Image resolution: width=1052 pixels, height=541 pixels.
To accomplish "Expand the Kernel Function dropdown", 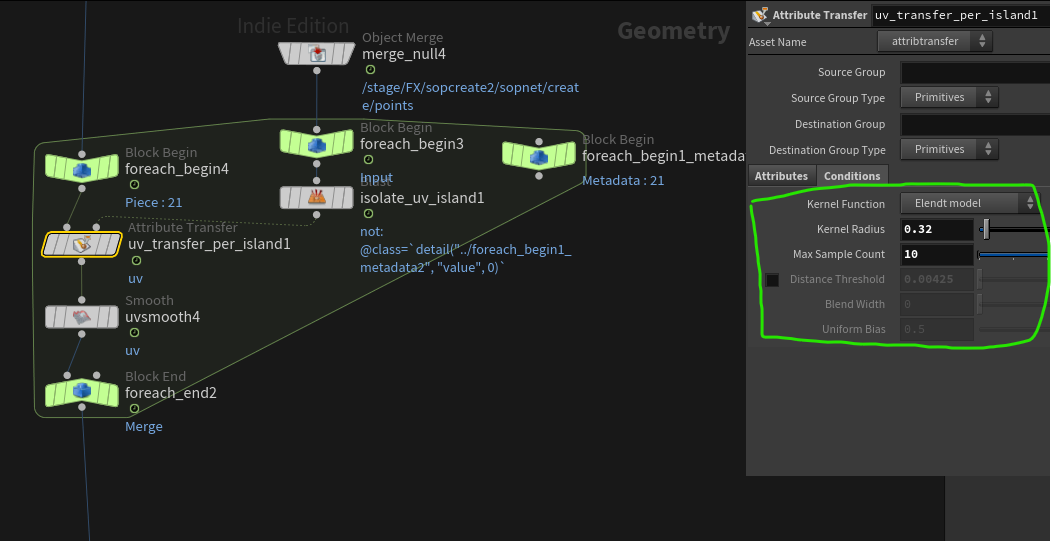I will tap(969, 203).
